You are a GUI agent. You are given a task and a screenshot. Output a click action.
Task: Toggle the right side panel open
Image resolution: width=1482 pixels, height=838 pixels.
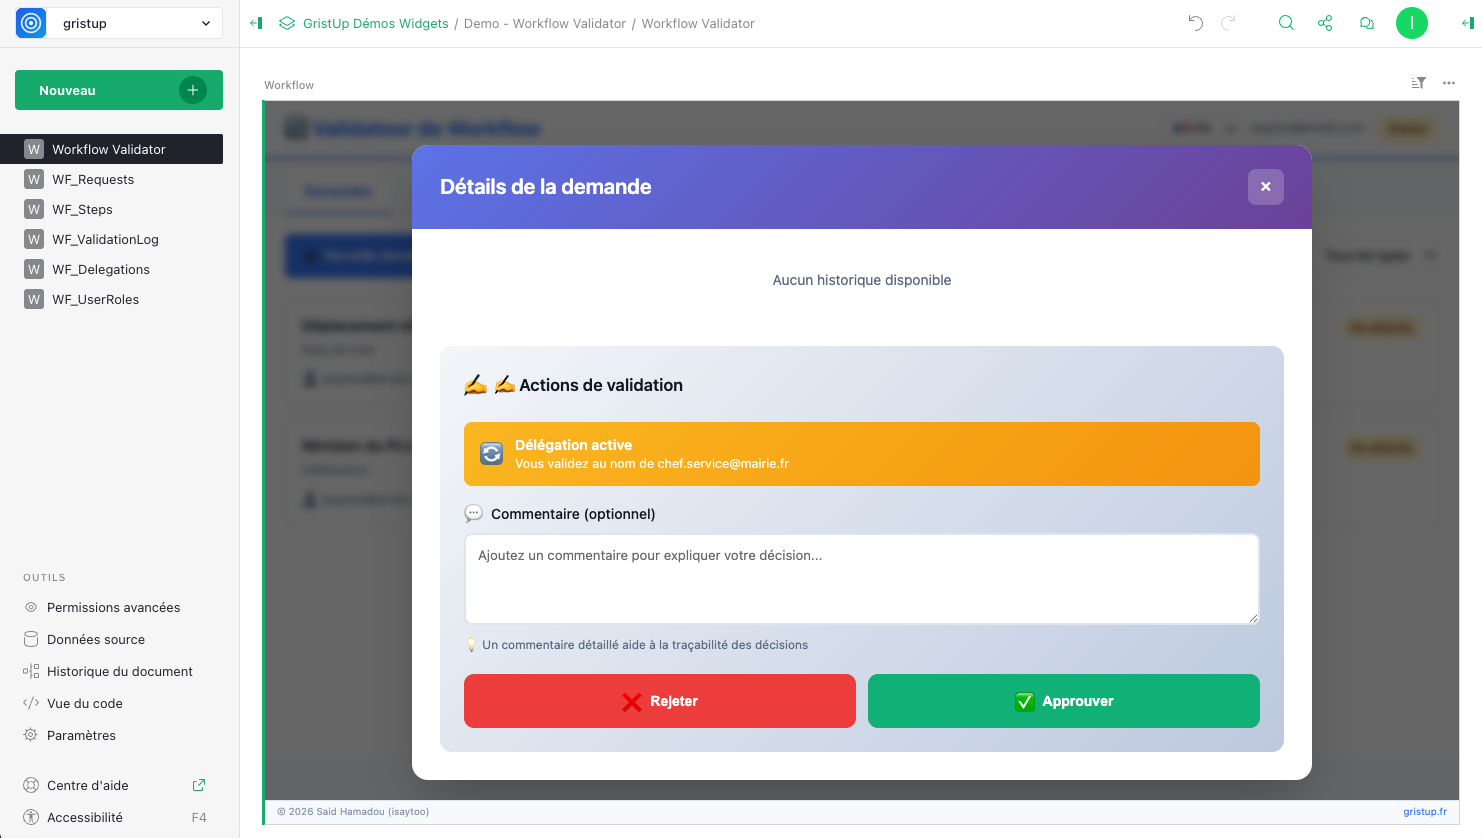coord(1467,23)
